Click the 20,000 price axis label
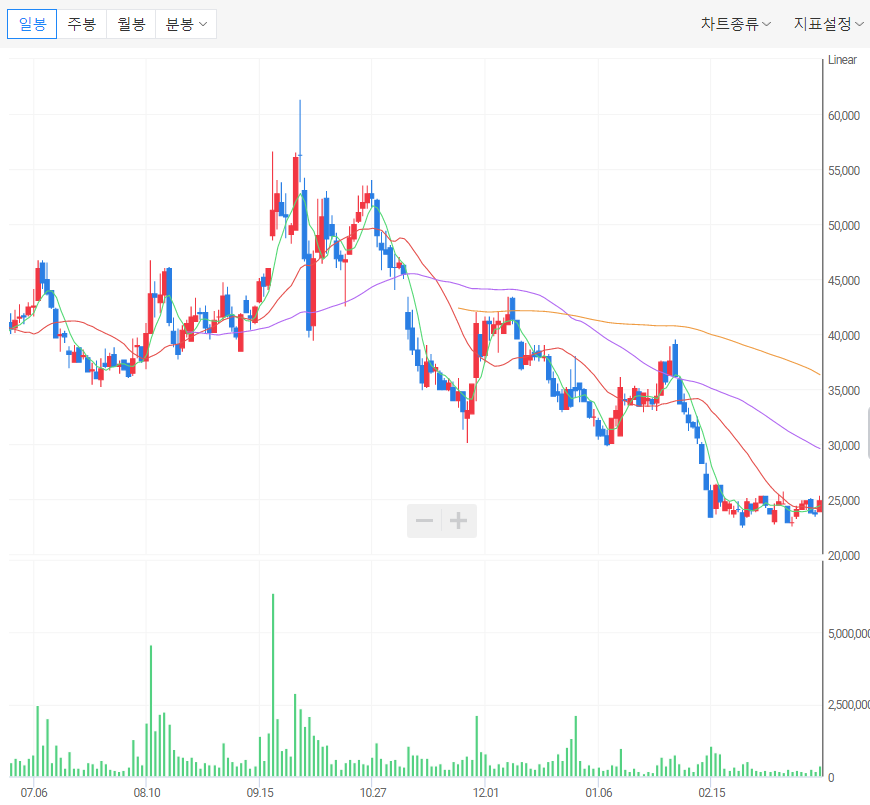 pyautogui.click(x=844, y=555)
